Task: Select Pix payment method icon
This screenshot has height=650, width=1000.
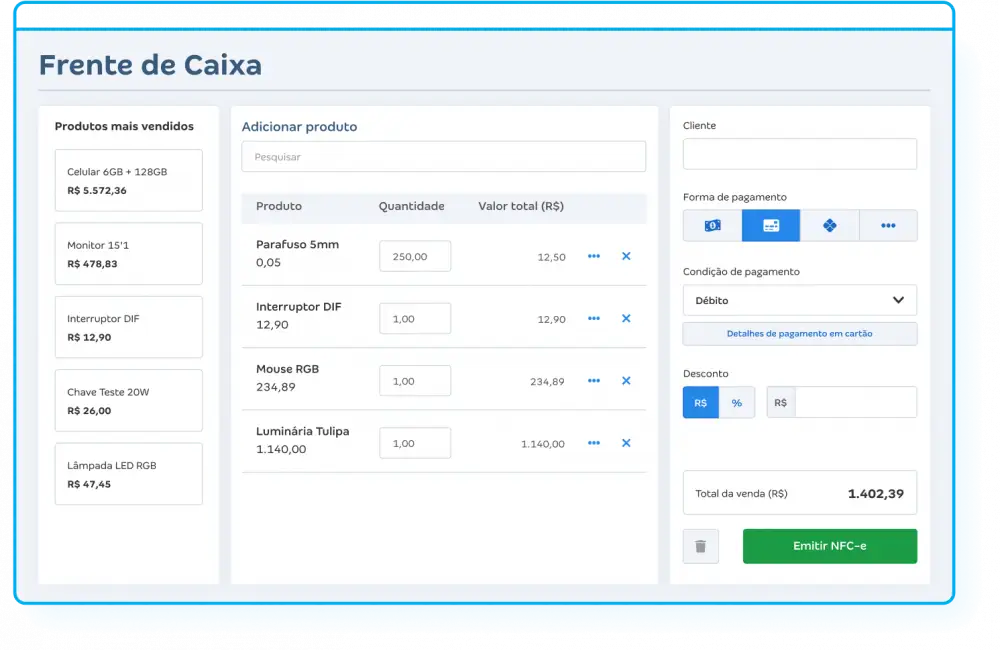Action: pos(830,225)
